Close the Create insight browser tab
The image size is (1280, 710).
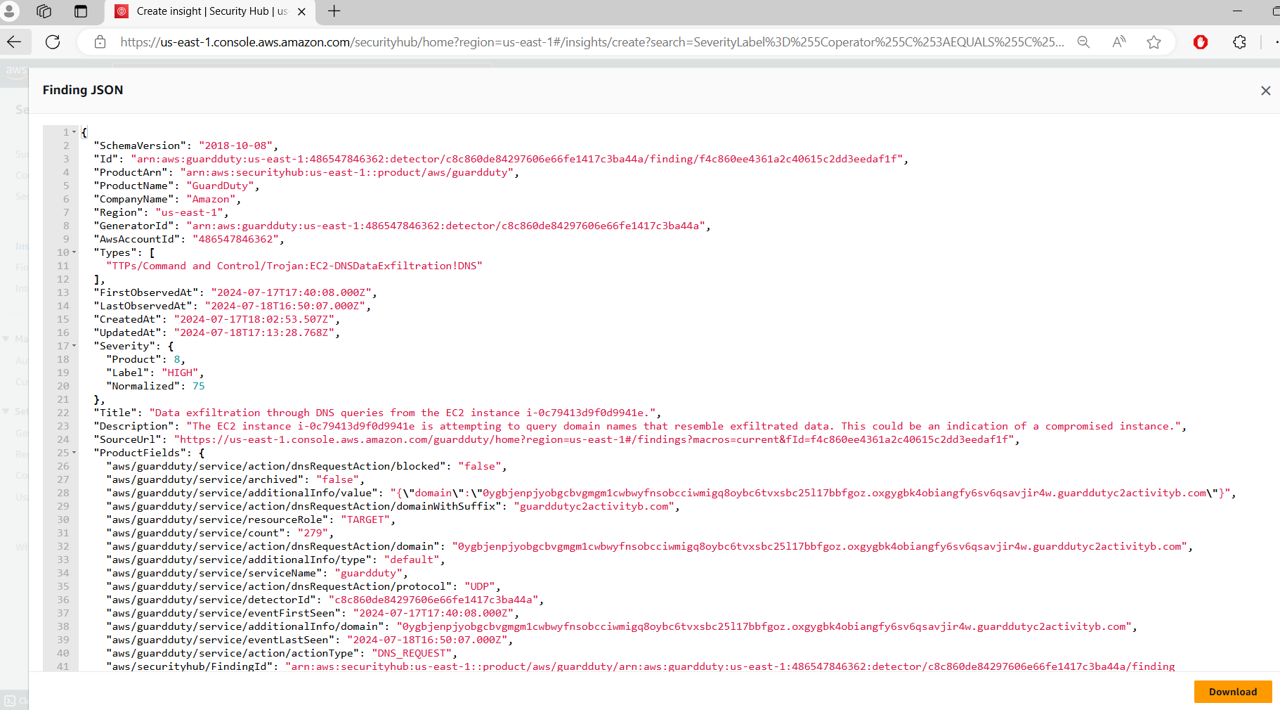[302, 12]
